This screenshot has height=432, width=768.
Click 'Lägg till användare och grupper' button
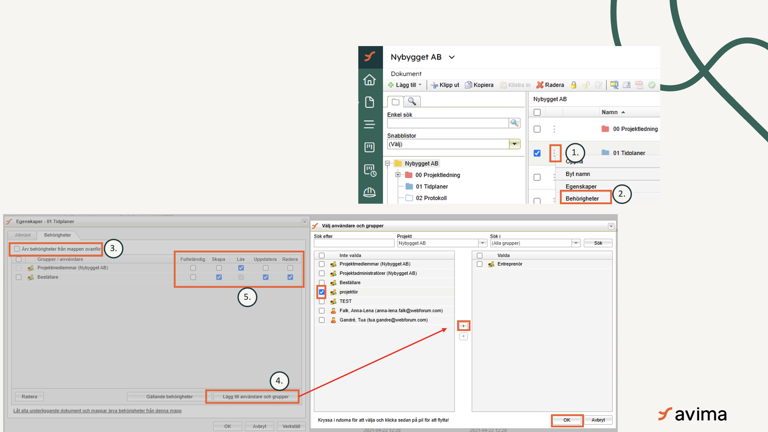pyautogui.click(x=254, y=397)
